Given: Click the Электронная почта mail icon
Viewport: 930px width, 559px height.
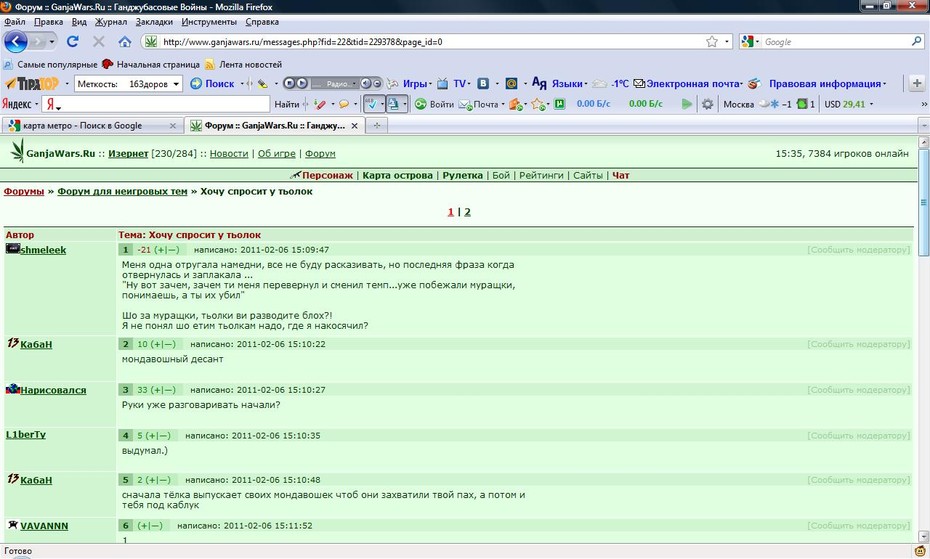Looking at the screenshot, I should tap(639, 84).
